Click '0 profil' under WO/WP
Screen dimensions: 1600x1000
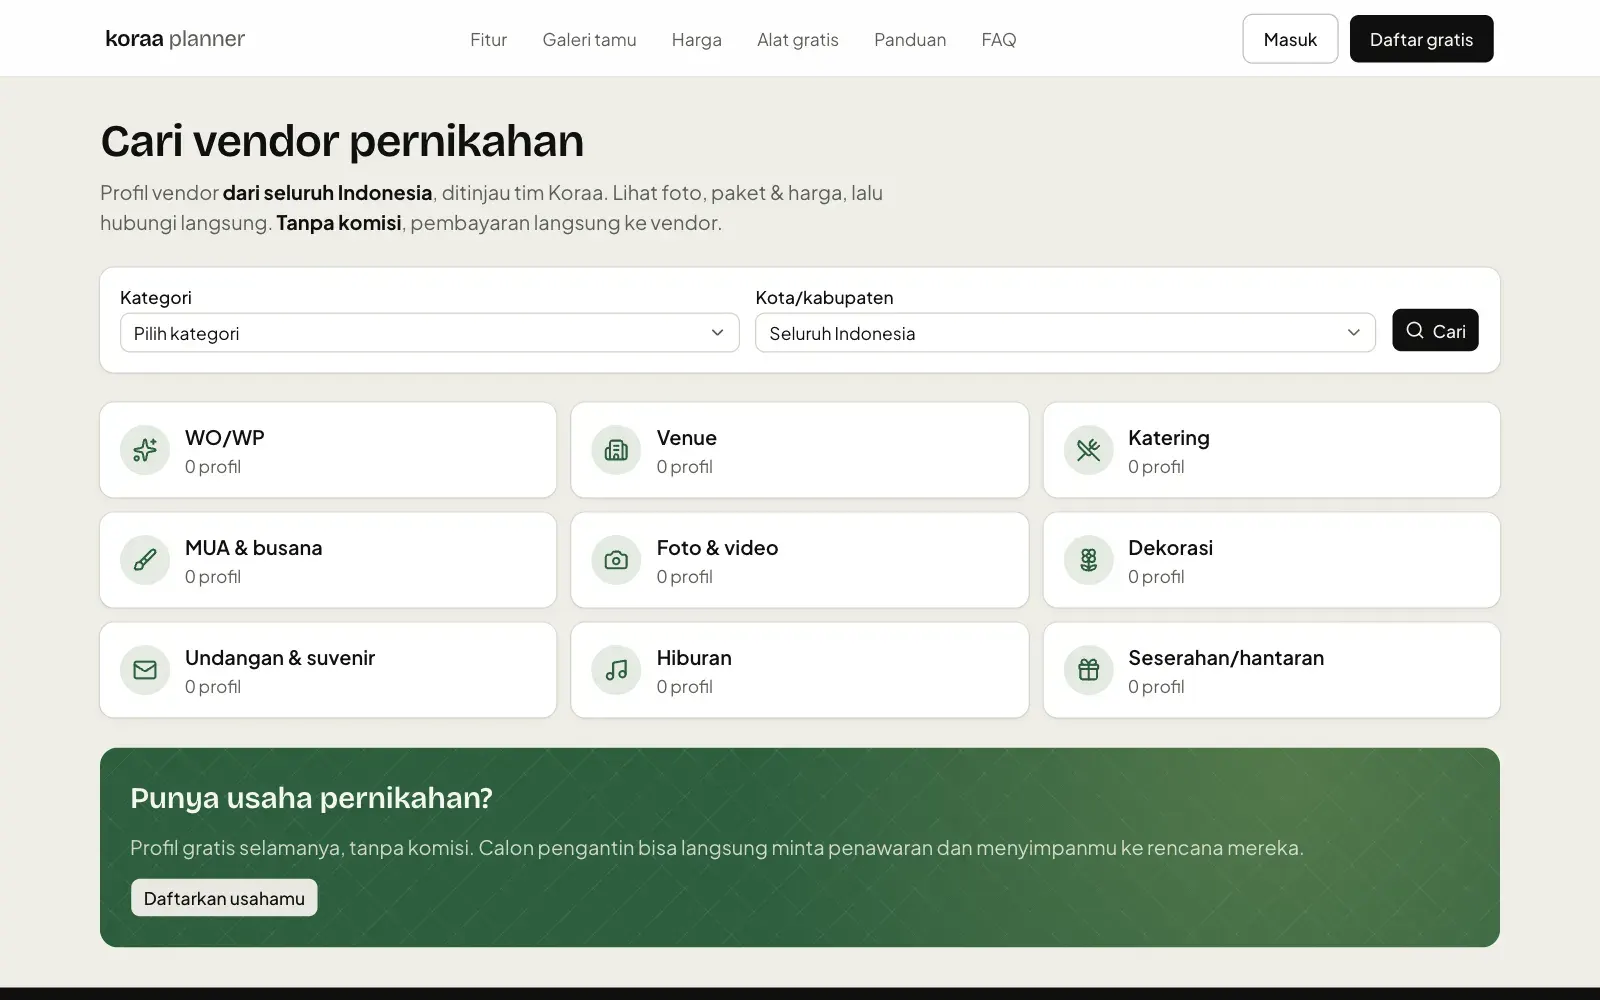(213, 467)
